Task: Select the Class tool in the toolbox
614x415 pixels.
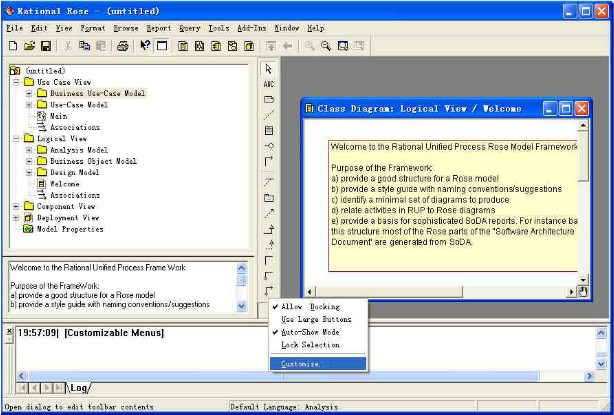Action: (269, 130)
